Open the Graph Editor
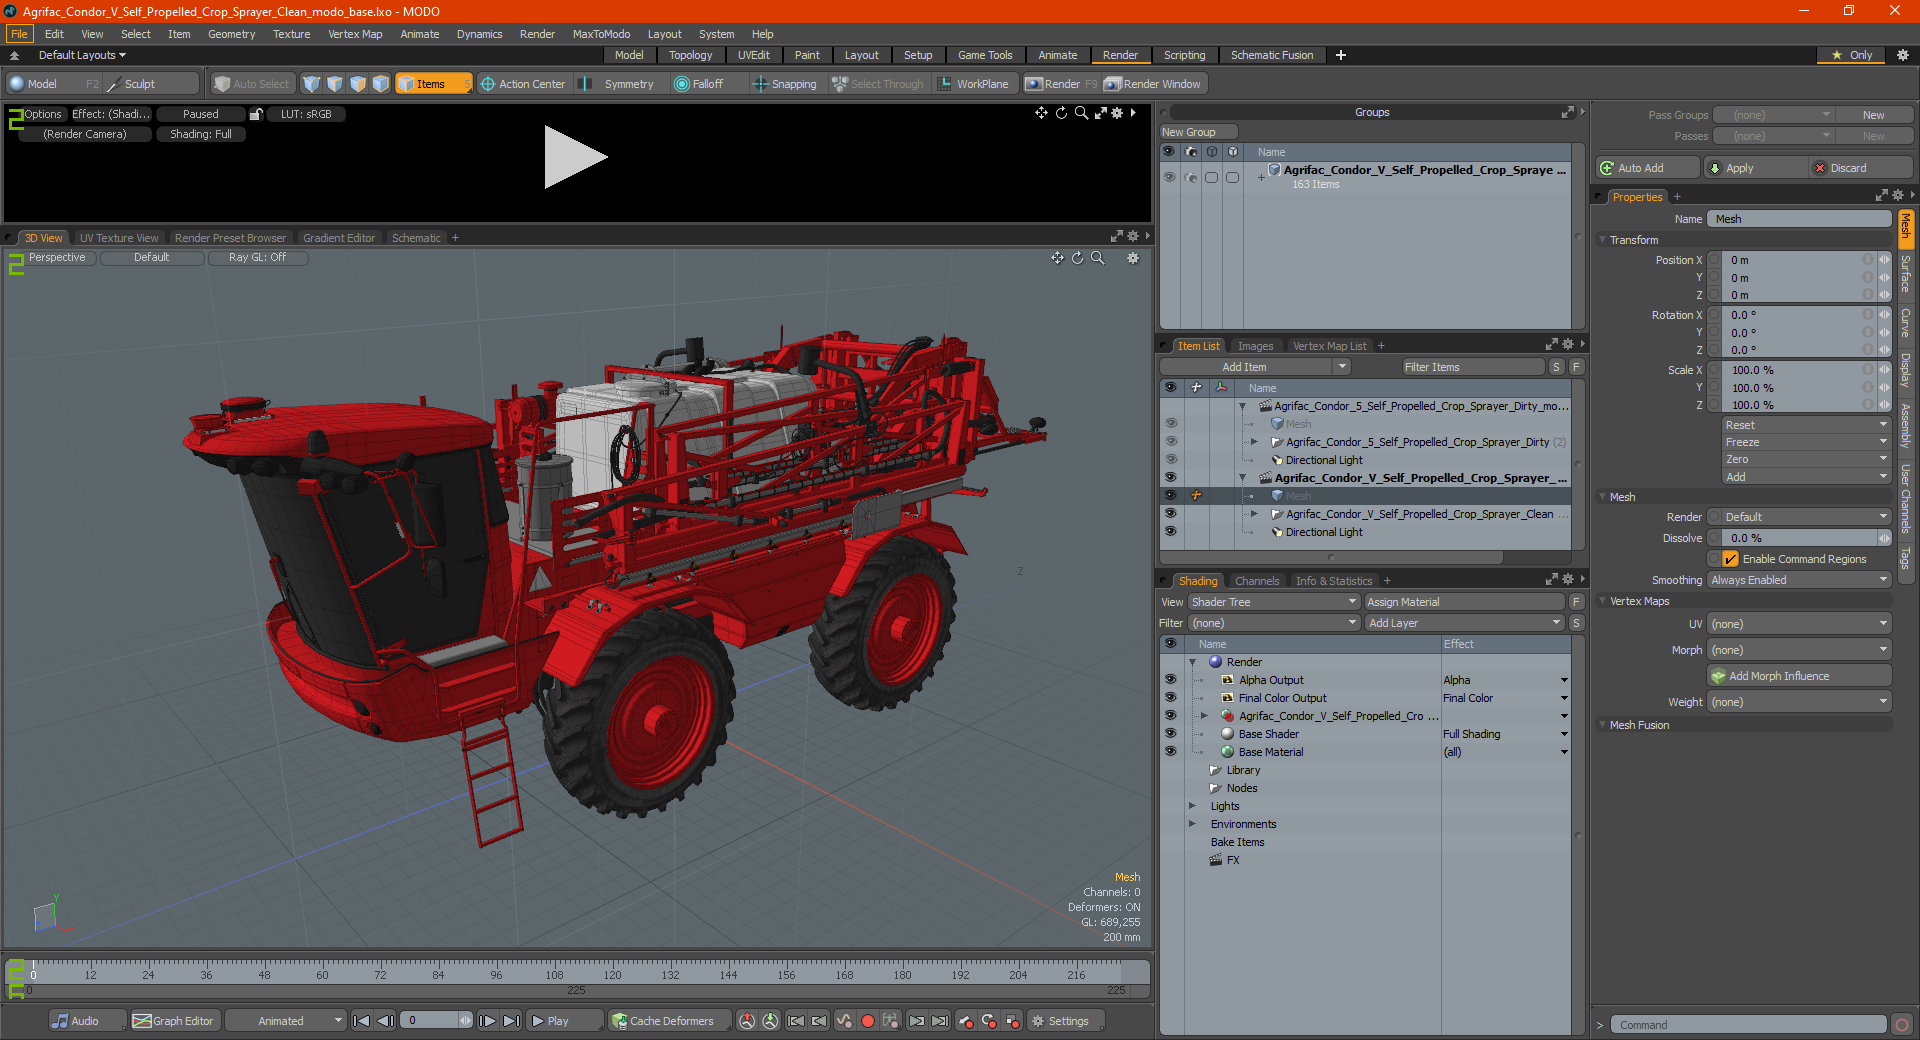The image size is (1920, 1040). point(174,1021)
